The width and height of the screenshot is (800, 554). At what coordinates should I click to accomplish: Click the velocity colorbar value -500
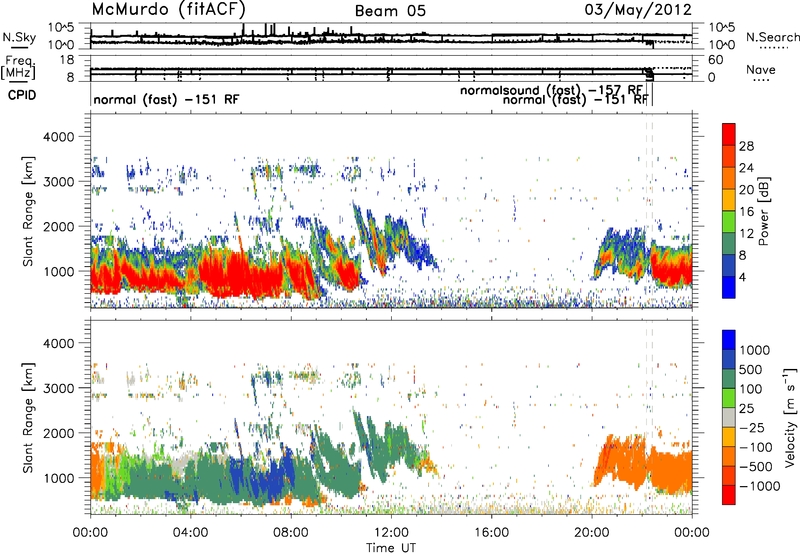tap(756, 466)
